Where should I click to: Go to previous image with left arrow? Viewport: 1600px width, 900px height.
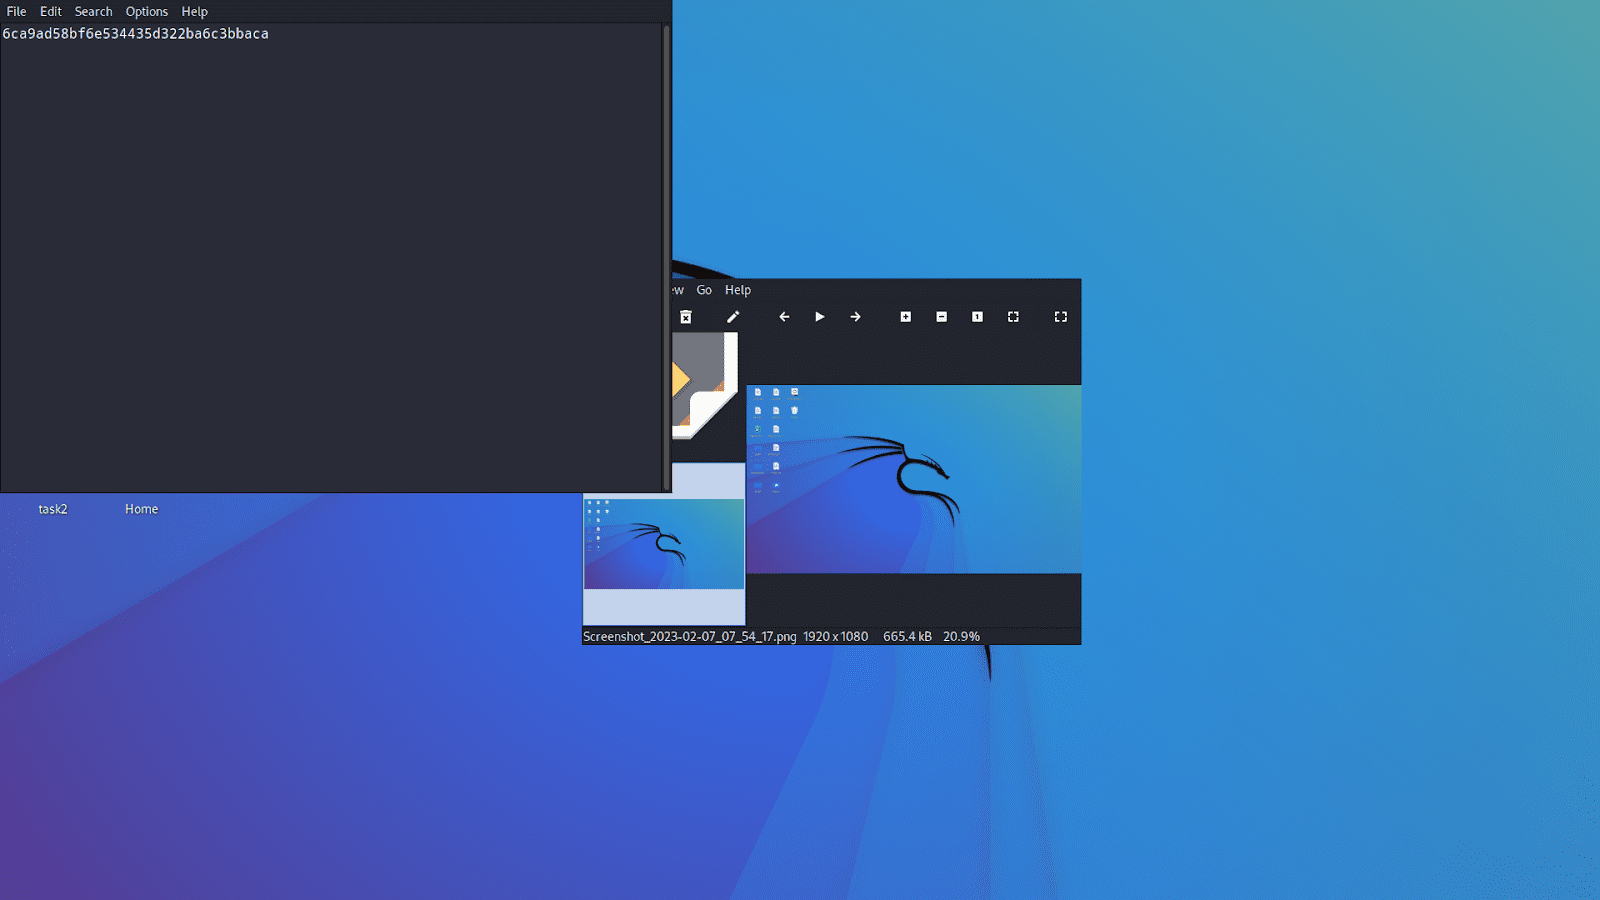coord(784,317)
